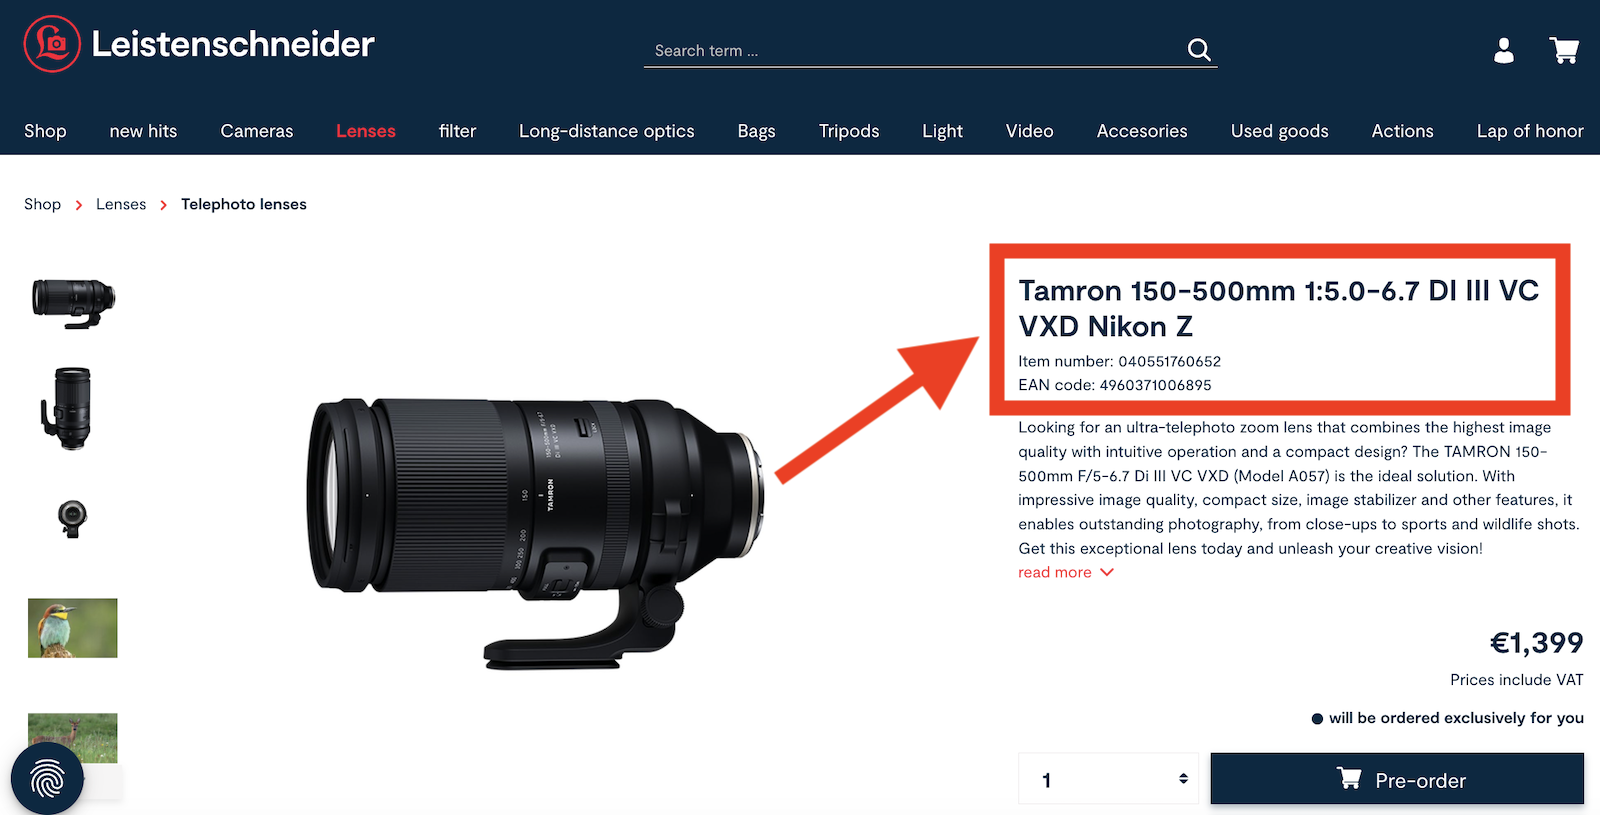Click the cart icon in Pre-order button

(x=1349, y=778)
